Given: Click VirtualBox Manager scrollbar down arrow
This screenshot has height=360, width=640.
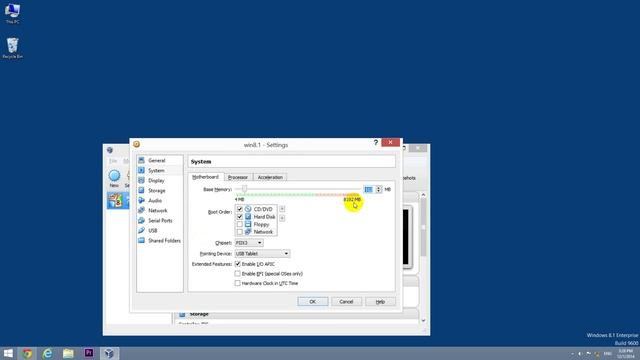Looking at the screenshot, I should [423, 321].
